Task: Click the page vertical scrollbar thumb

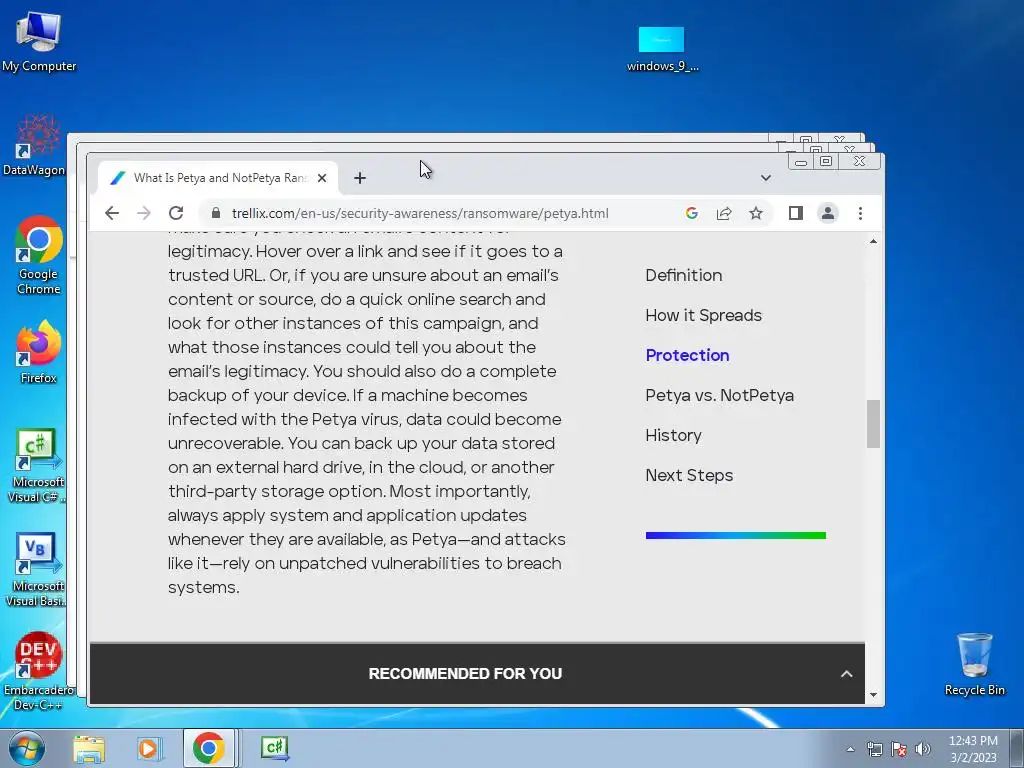Action: coord(873,424)
